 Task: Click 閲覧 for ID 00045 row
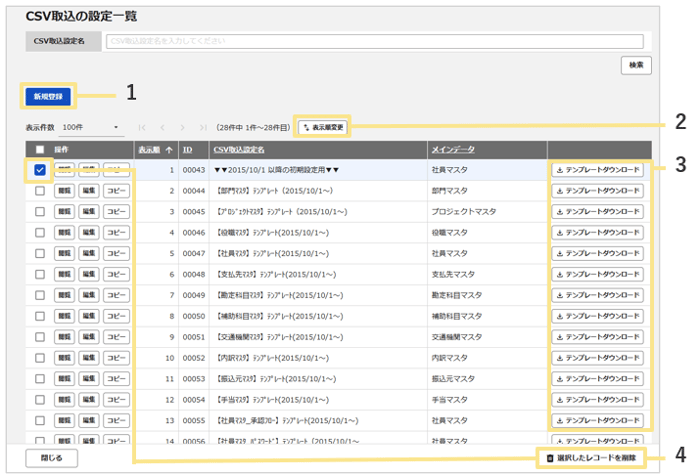[x=64, y=212]
